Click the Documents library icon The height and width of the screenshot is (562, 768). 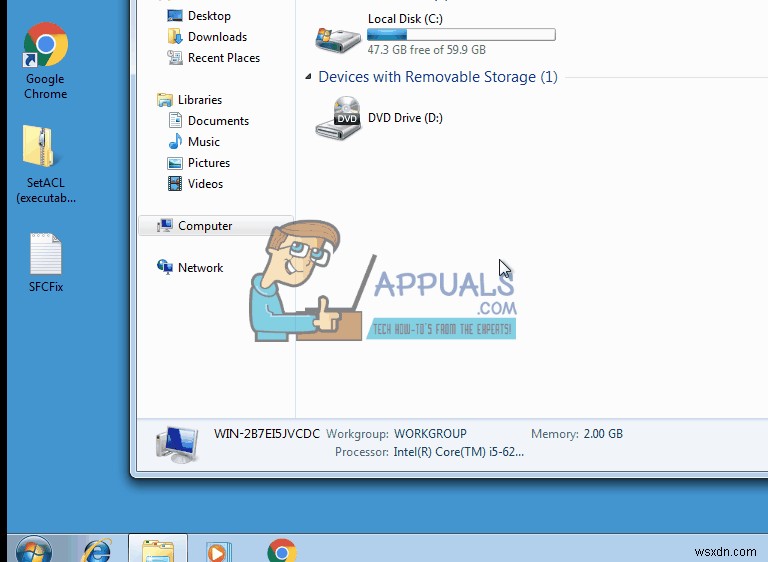(x=175, y=121)
